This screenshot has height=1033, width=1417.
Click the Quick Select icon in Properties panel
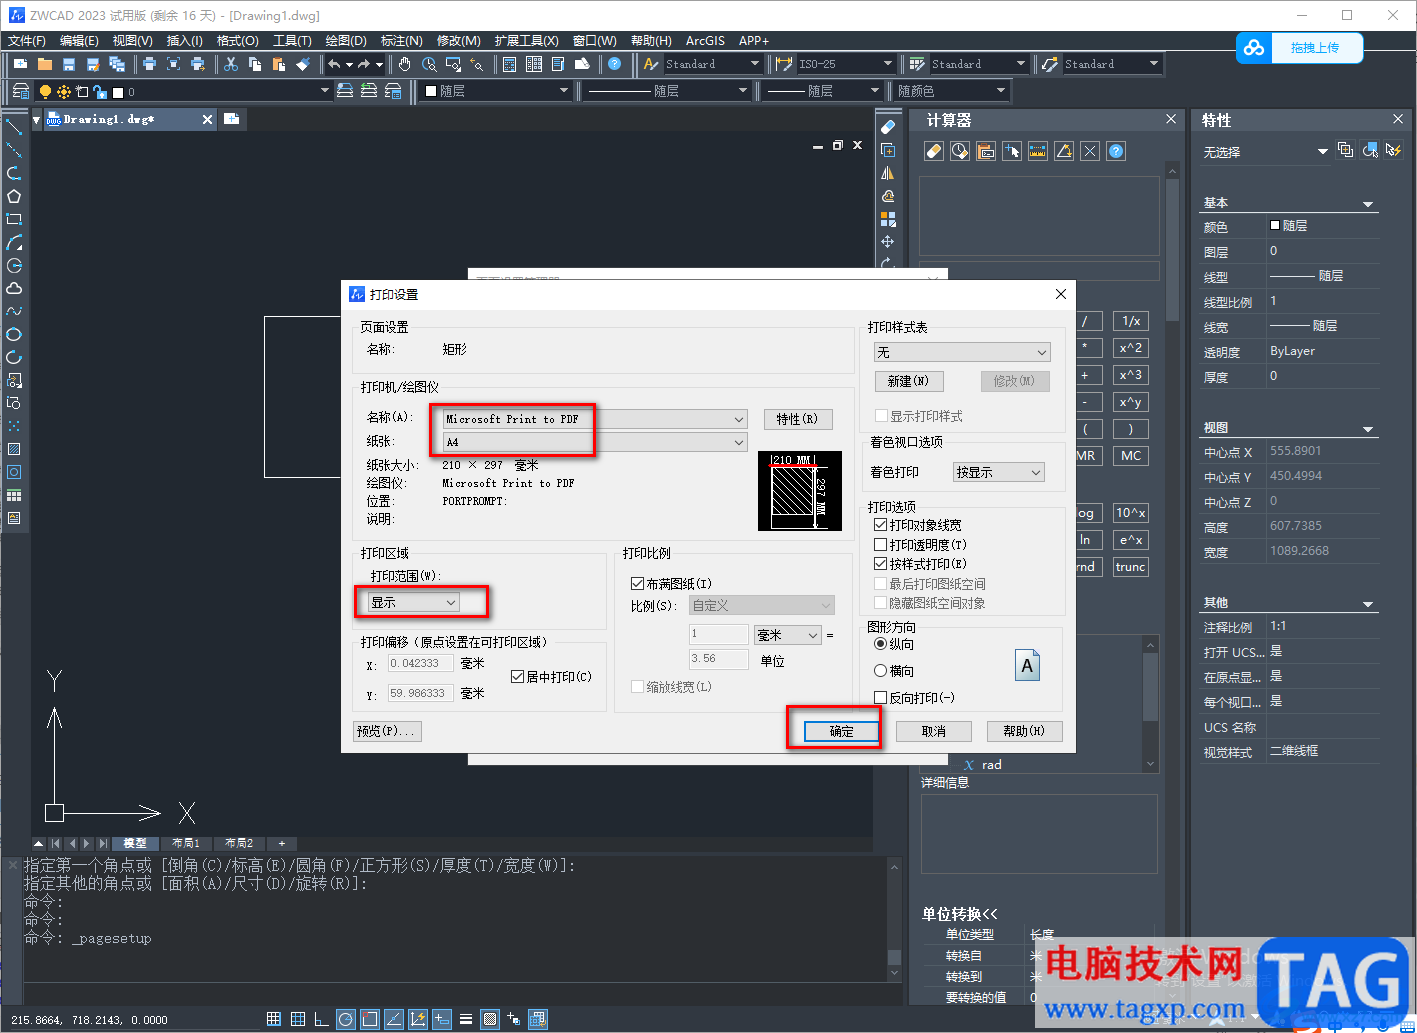click(1393, 150)
